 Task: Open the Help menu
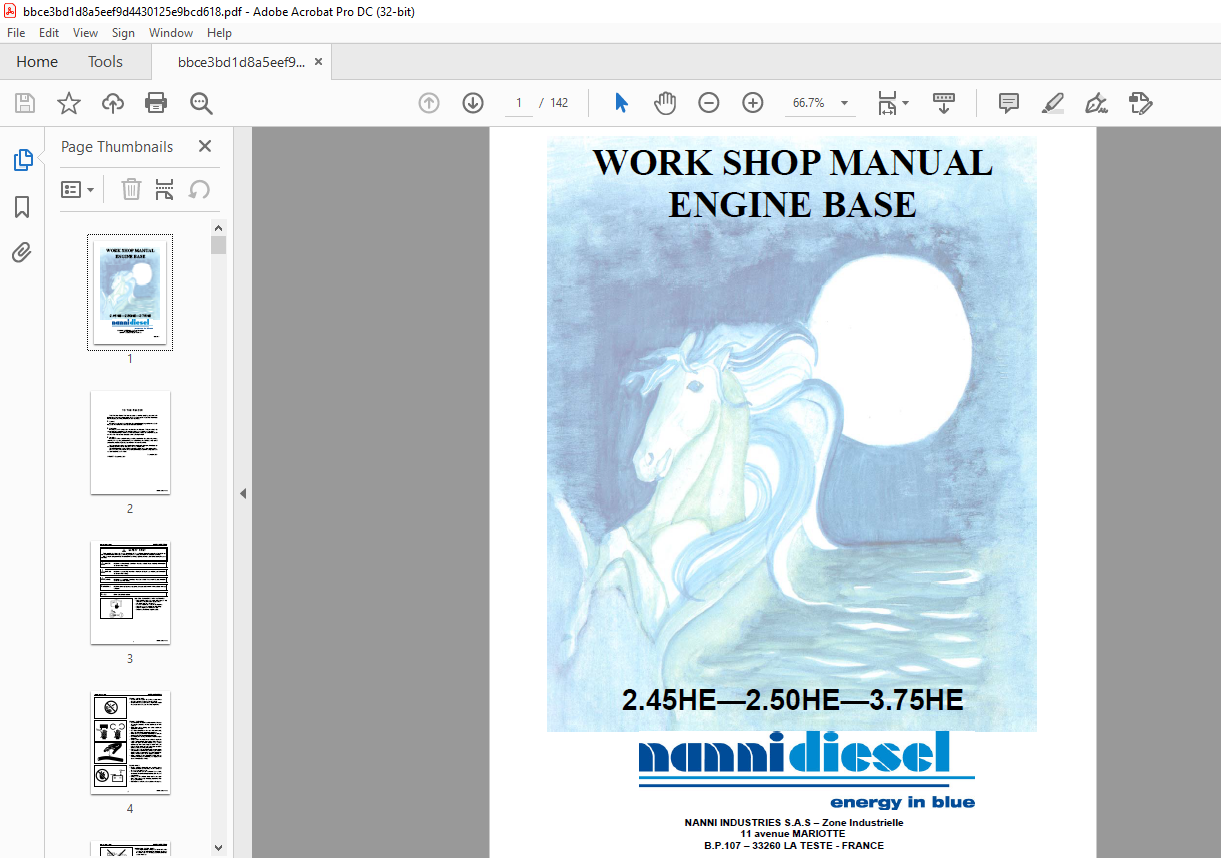[x=220, y=33]
